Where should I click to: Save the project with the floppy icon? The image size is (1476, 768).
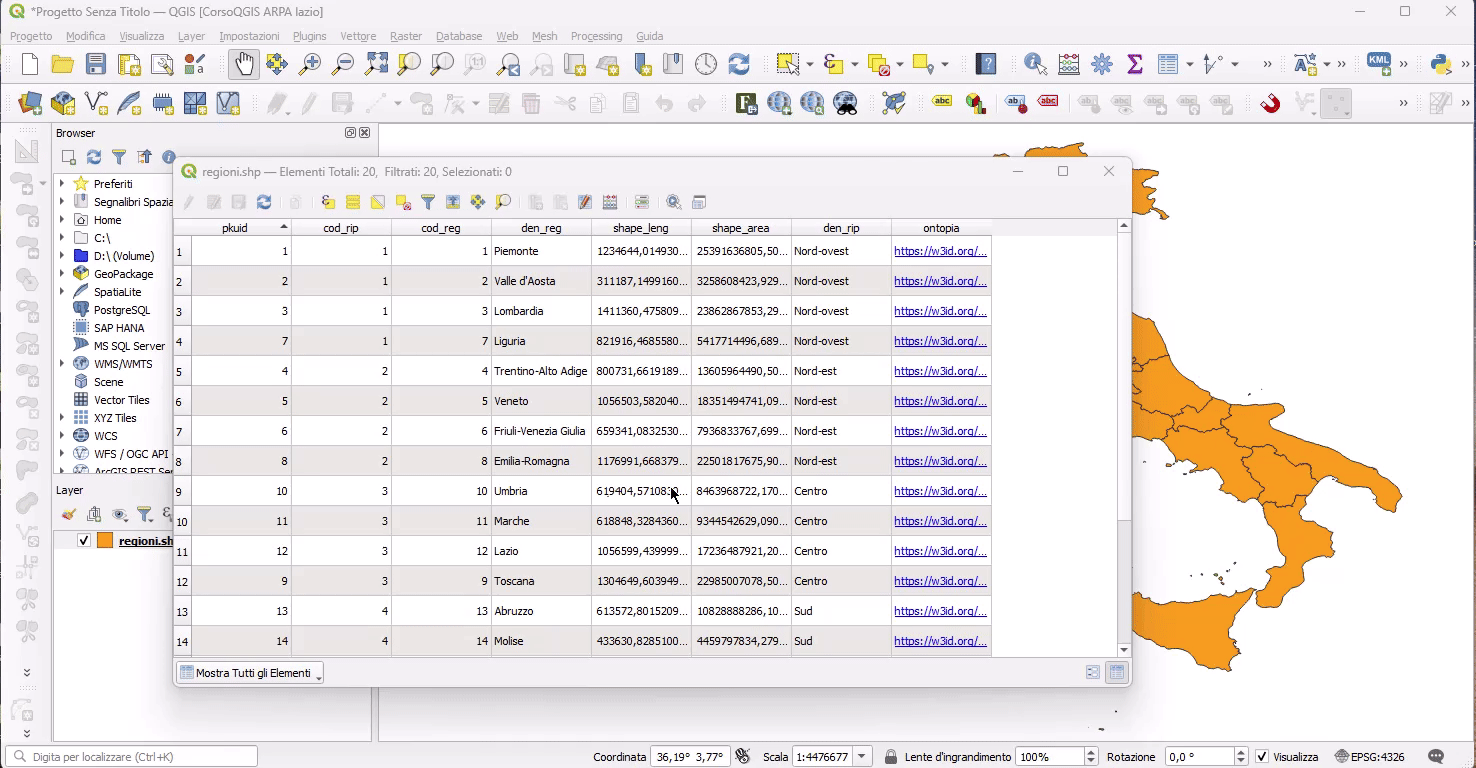pos(95,65)
